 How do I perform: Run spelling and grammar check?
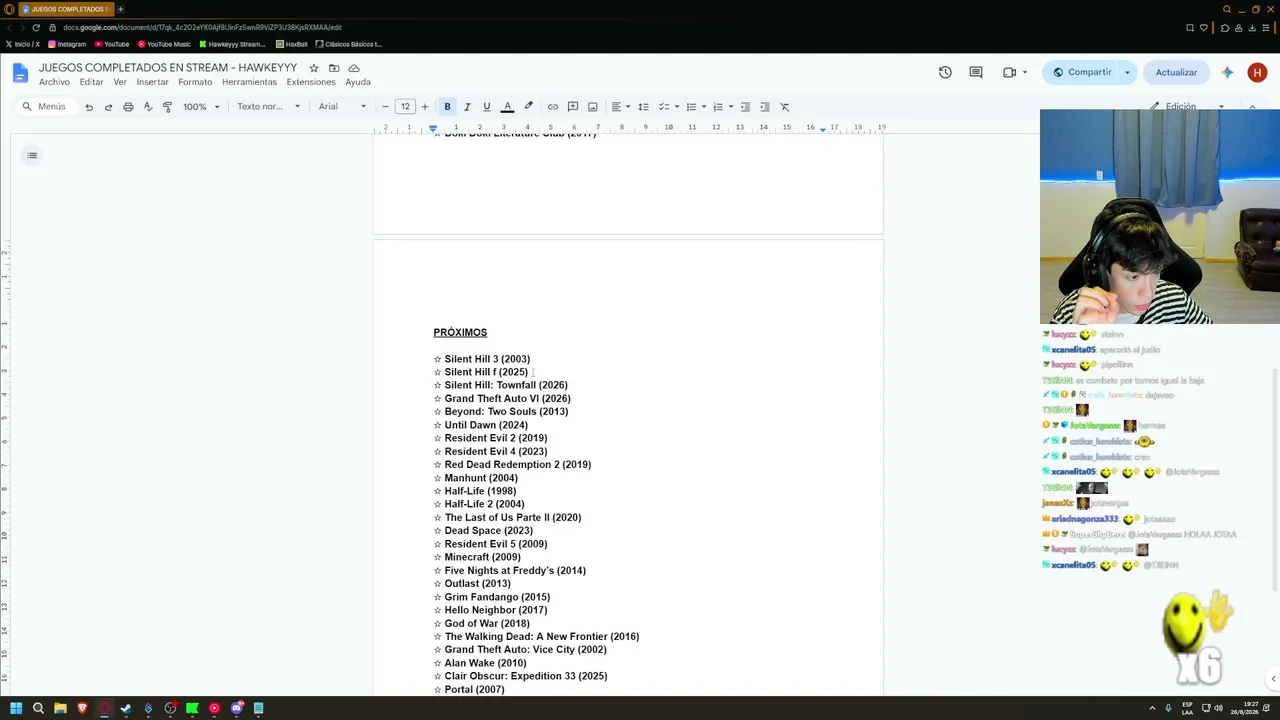click(x=148, y=107)
